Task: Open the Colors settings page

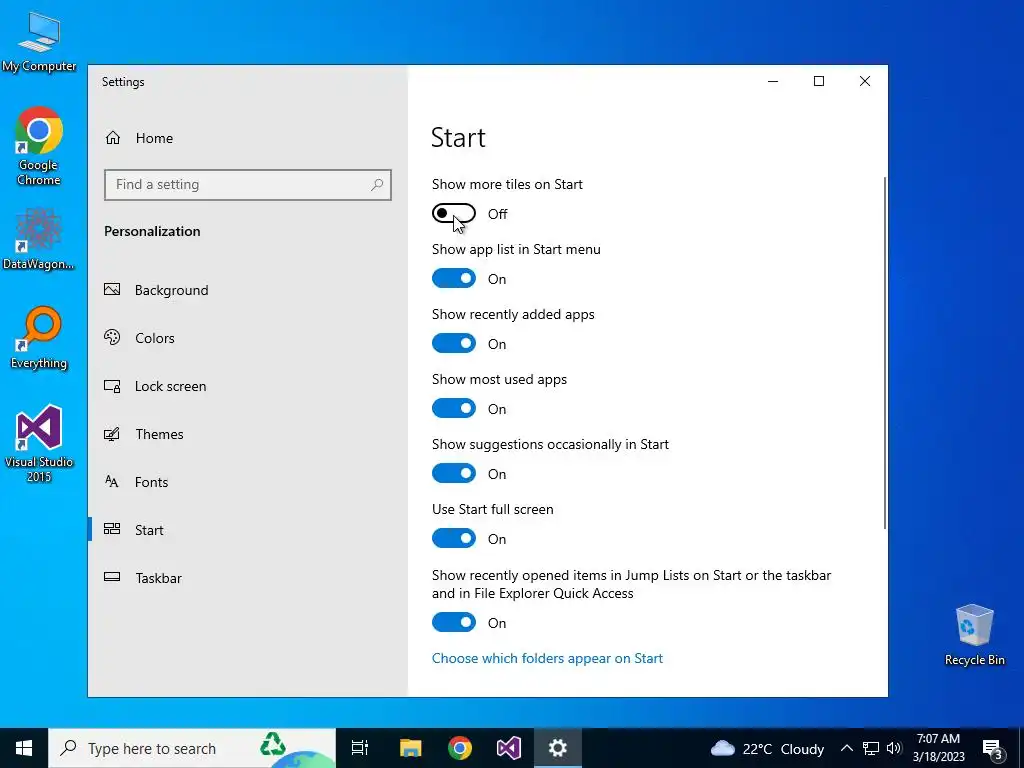Action: click(x=248, y=338)
